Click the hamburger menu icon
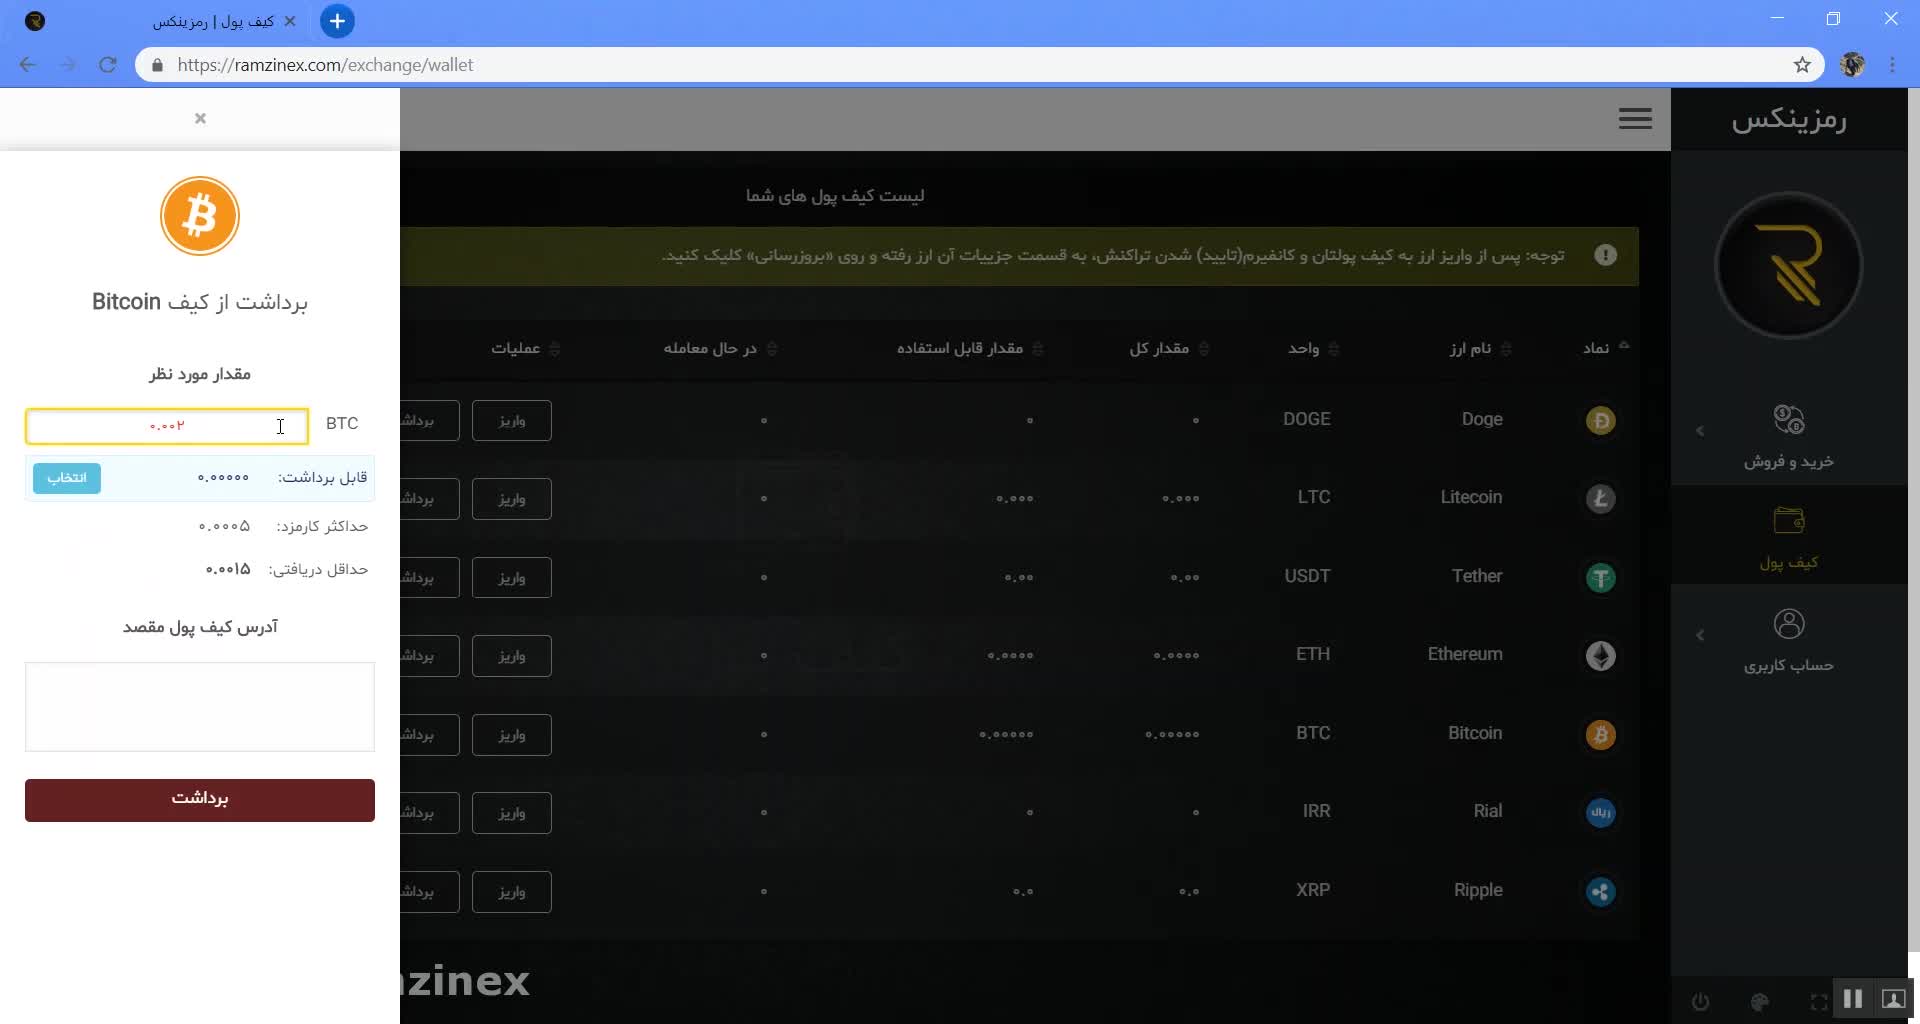This screenshot has width=1920, height=1024. pyautogui.click(x=1635, y=119)
